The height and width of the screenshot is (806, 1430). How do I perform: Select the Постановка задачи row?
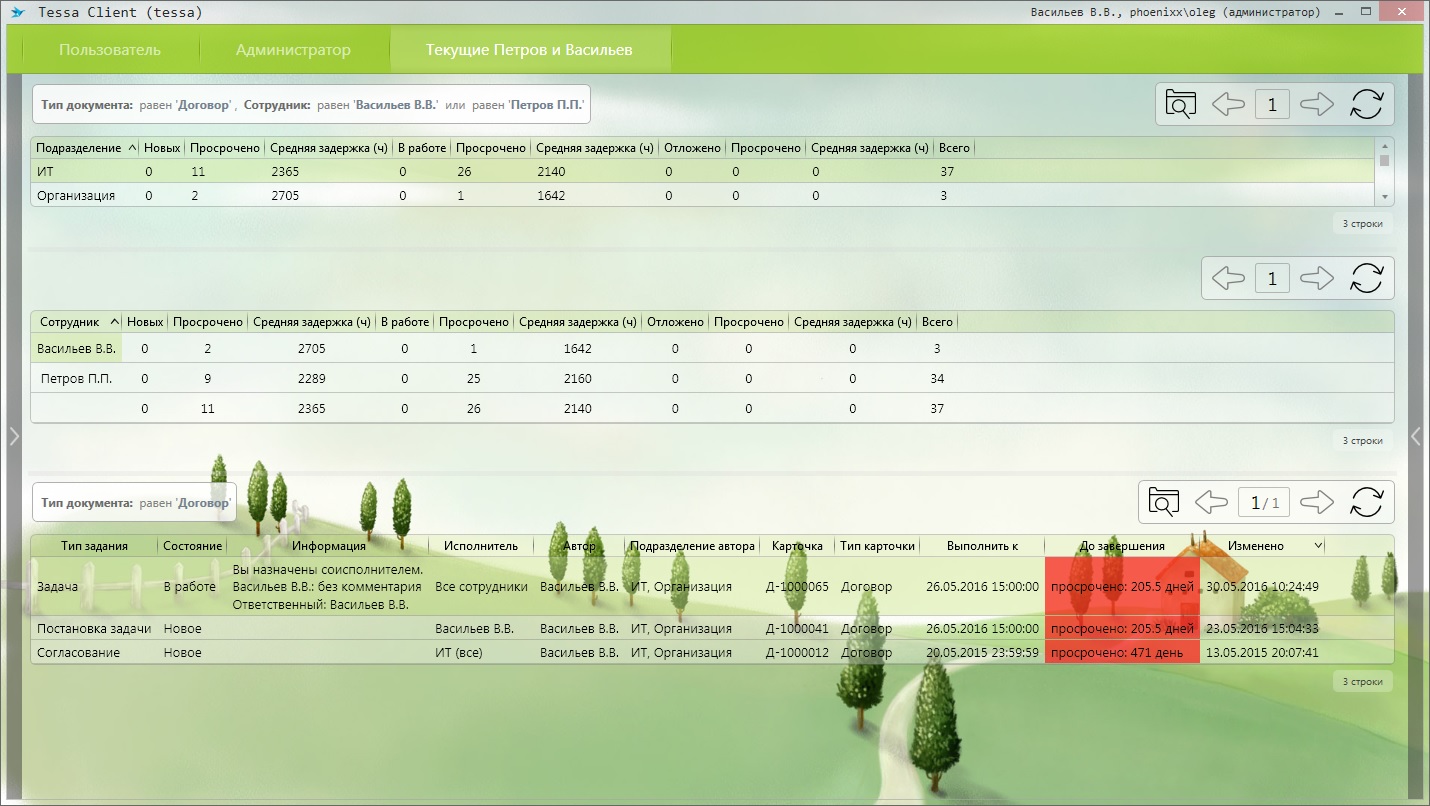click(x=712, y=629)
